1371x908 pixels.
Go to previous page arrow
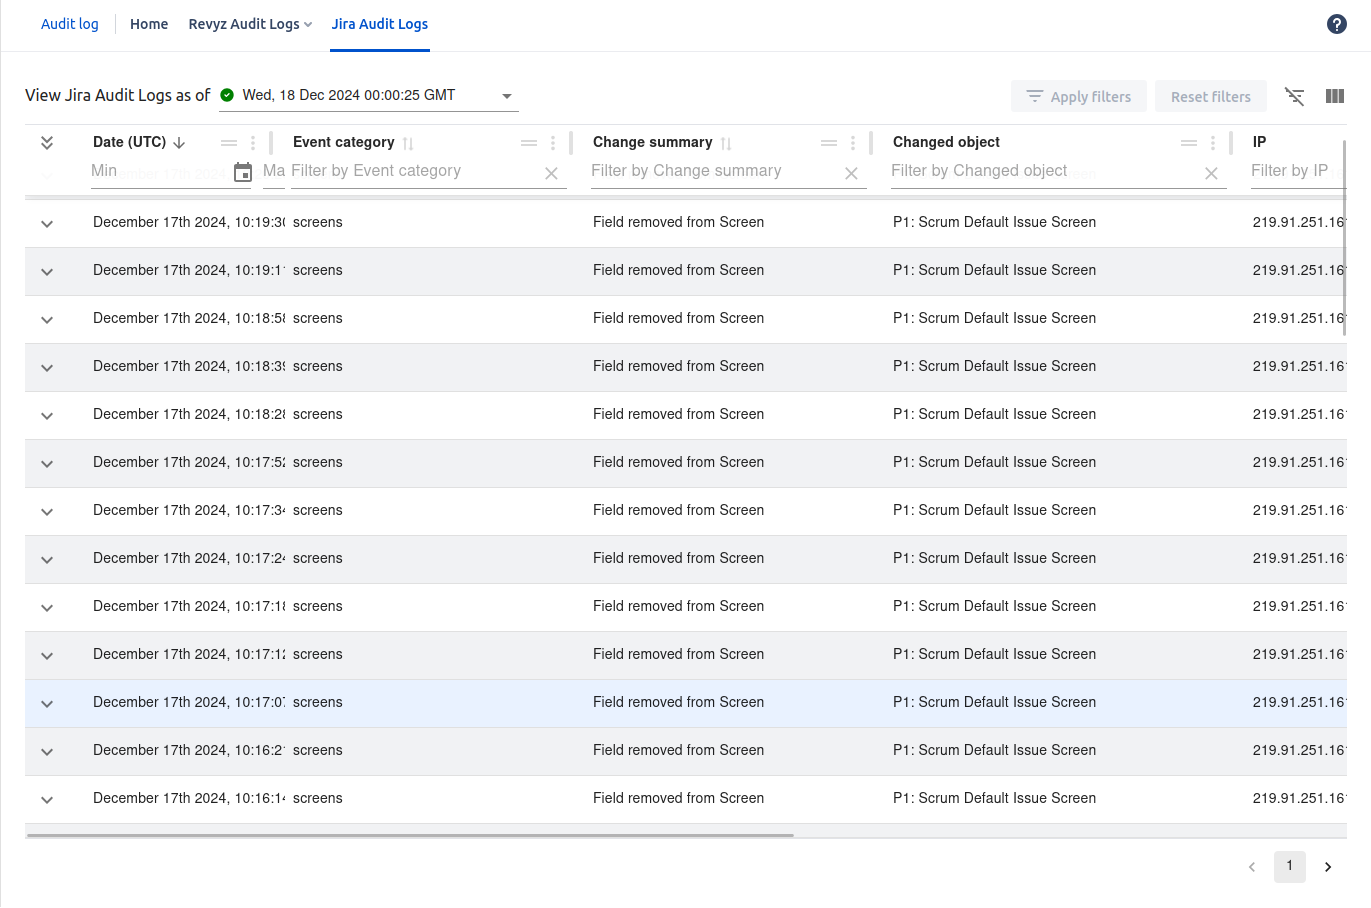[x=1252, y=867]
